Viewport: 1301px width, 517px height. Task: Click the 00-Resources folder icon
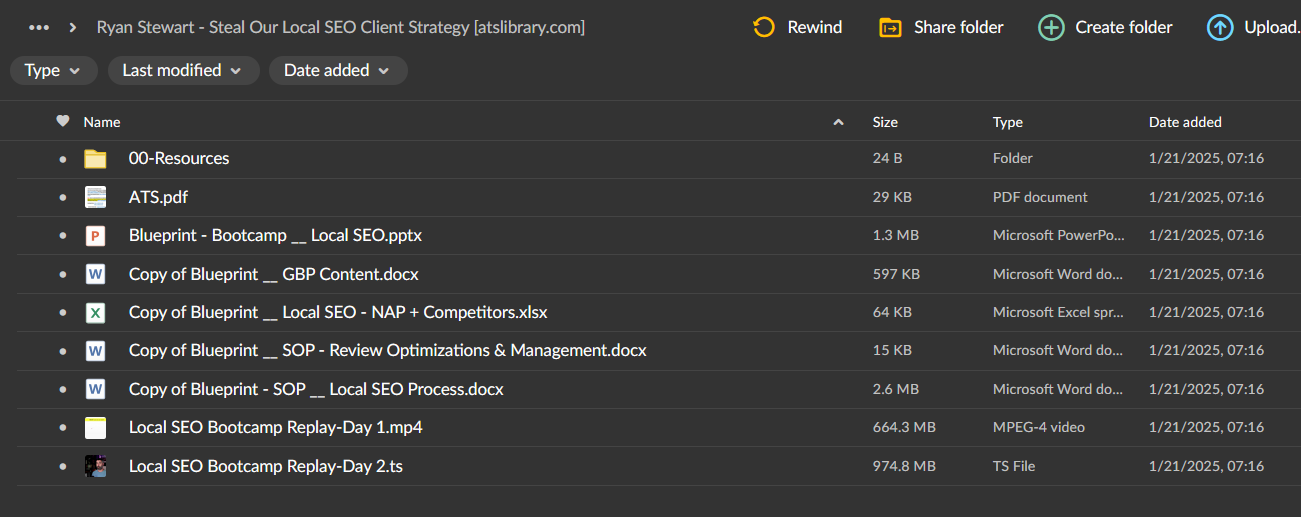(x=95, y=159)
